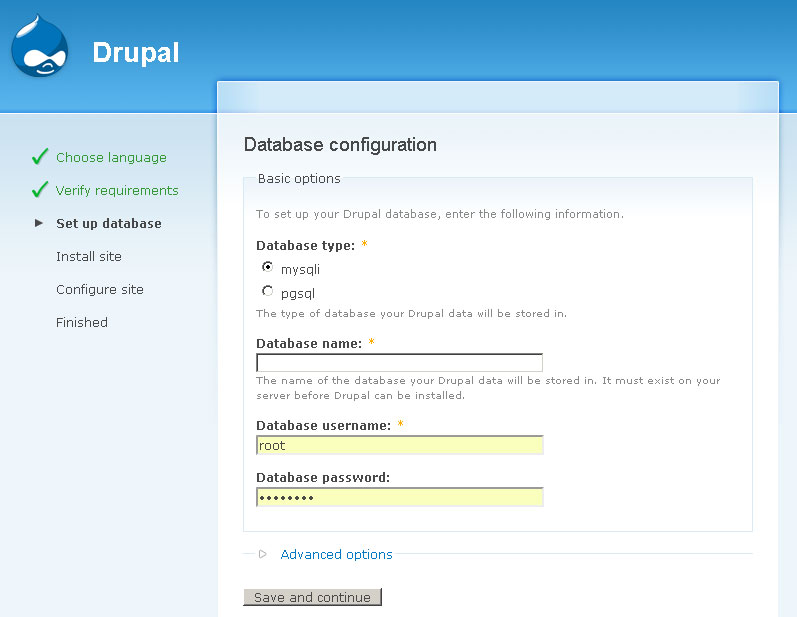This screenshot has height=617, width=797.
Task: Click arrow marker beside Set up database
Action: [39, 223]
